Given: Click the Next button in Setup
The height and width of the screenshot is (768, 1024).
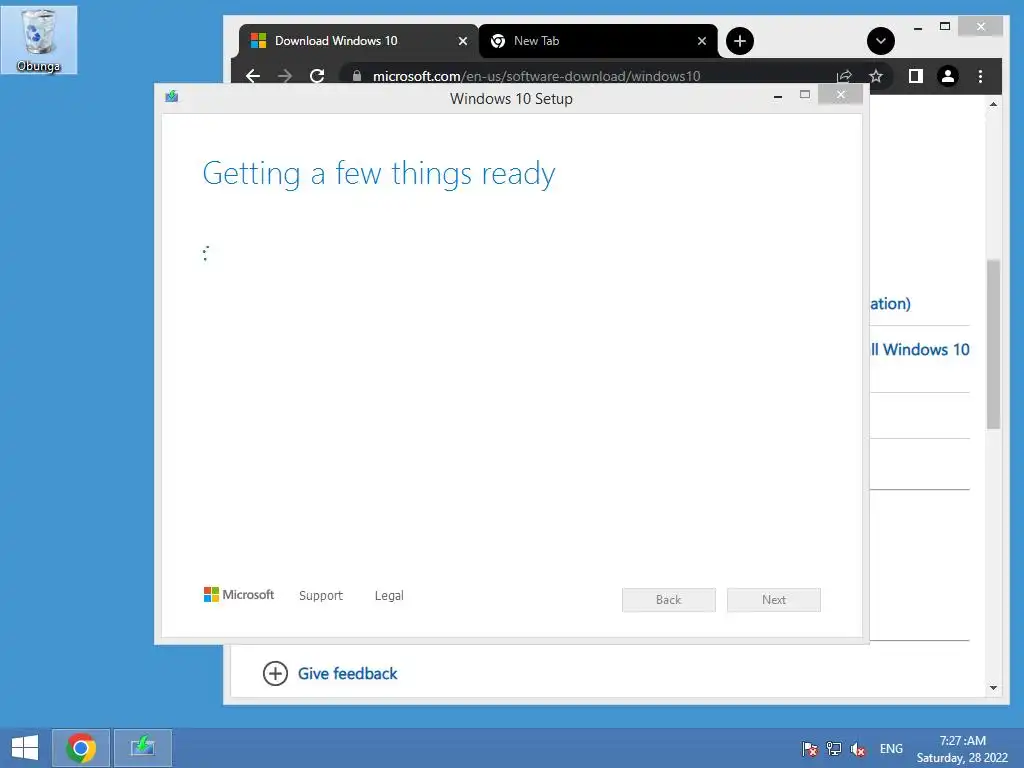Looking at the screenshot, I should 774,600.
